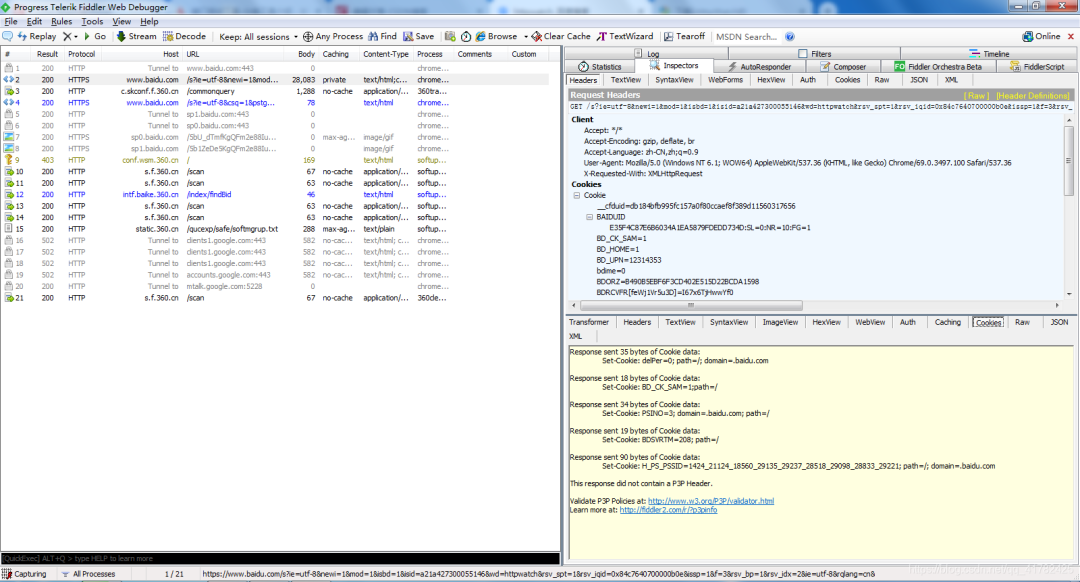Click the screenshot camera icon
The image size is (1080, 582).
(450, 37)
